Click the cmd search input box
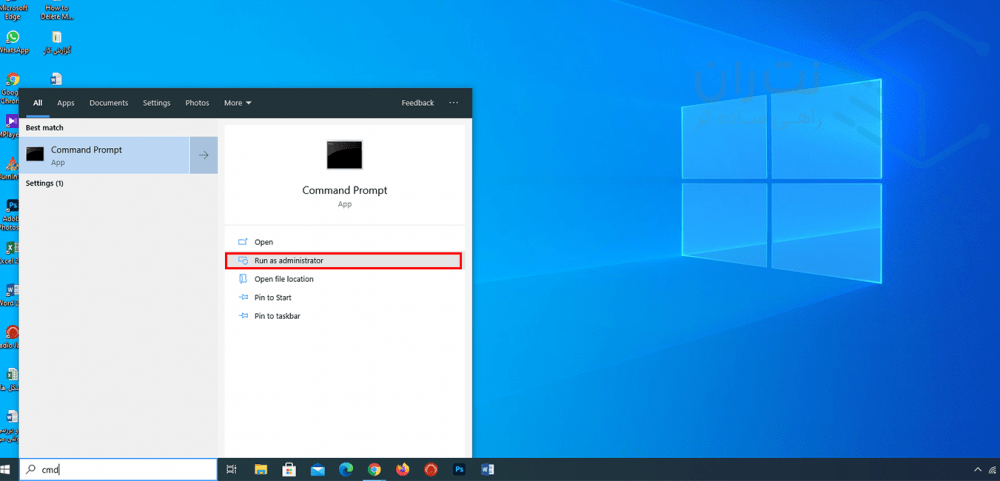The image size is (1000, 481). point(120,469)
